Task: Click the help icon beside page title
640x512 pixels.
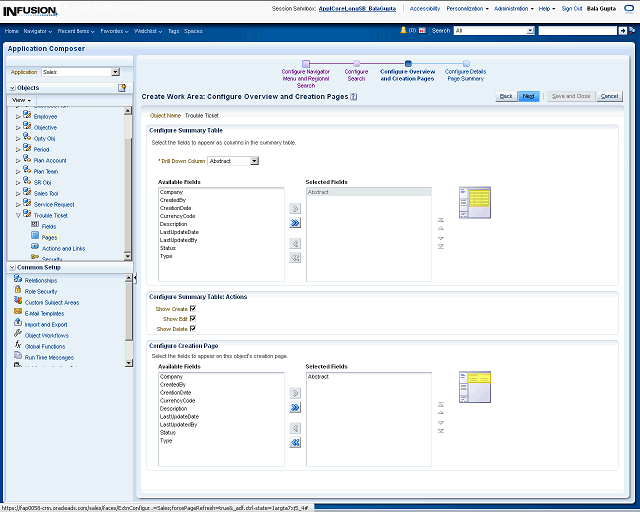Action: pos(354,97)
